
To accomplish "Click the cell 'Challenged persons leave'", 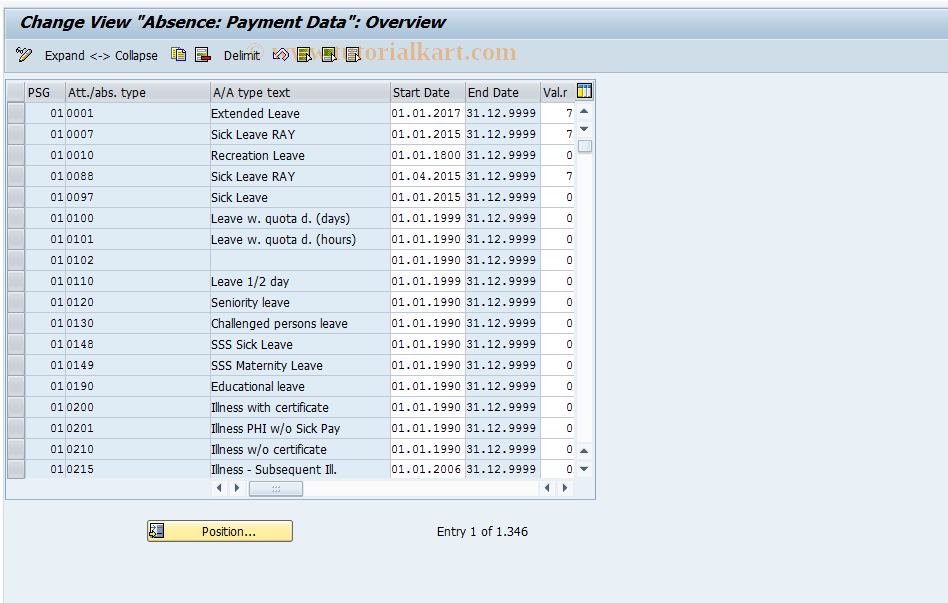I will [x=300, y=324].
